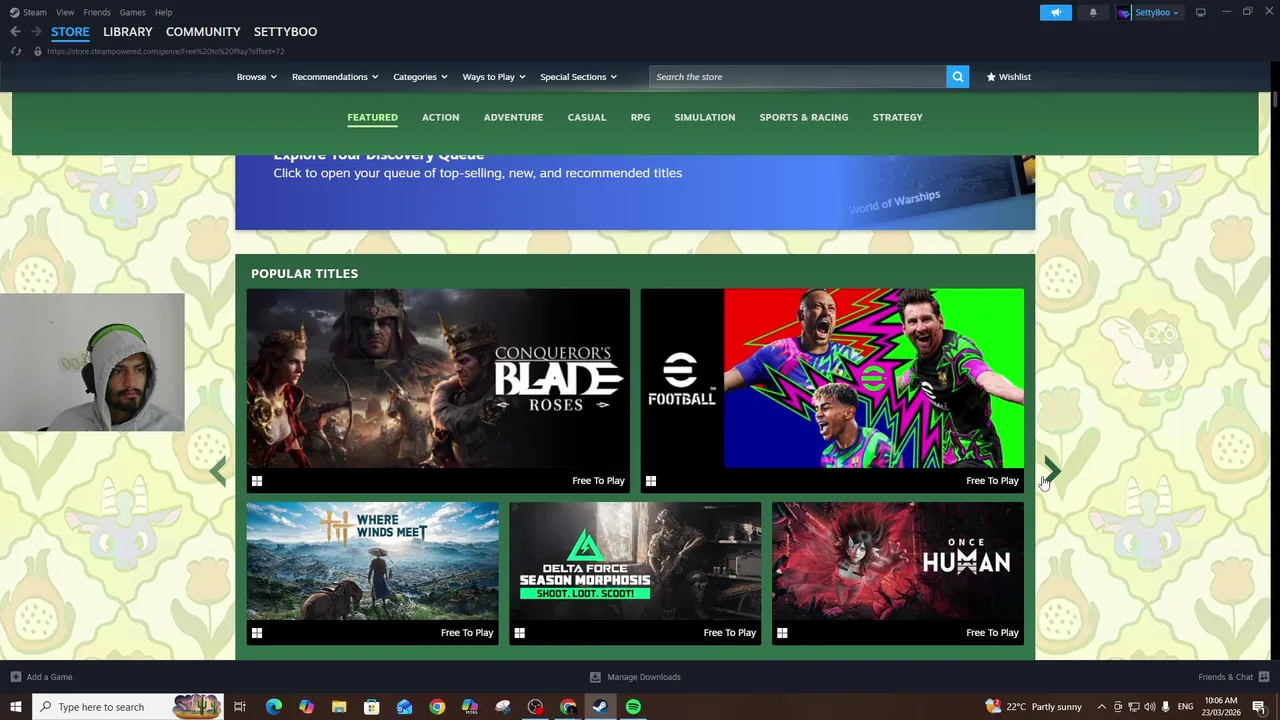This screenshot has height=720, width=1280.
Task: Select the STRATEGY genre tab
Action: [x=897, y=117]
